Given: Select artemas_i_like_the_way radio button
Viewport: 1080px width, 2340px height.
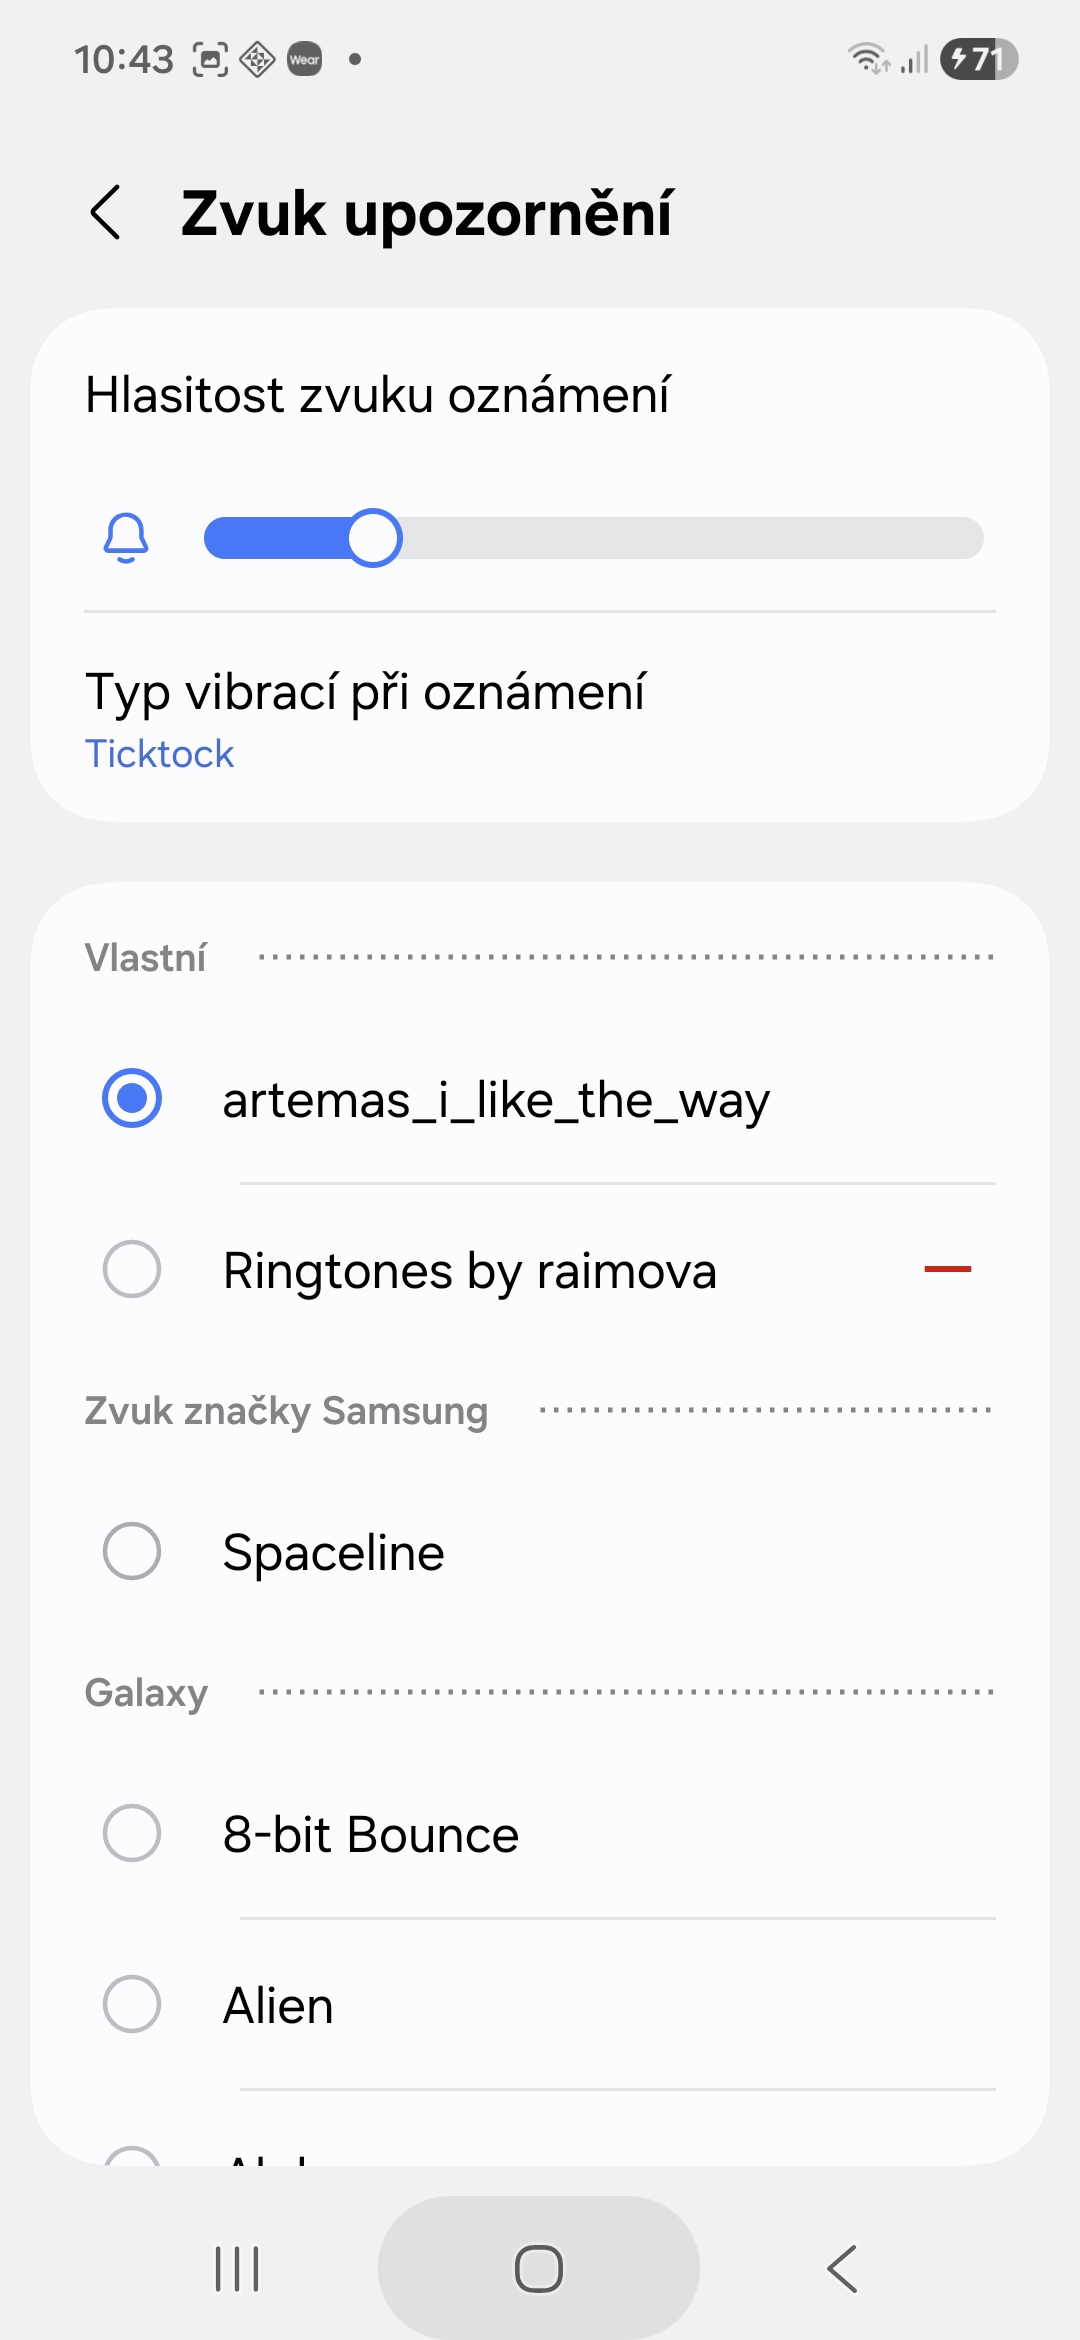Looking at the screenshot, I should pos(132,1098).
